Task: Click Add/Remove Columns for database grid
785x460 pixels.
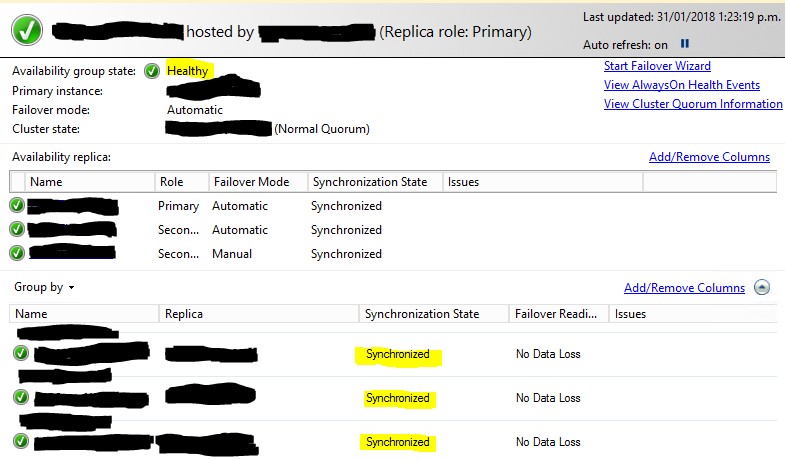Action: (684, 288)
